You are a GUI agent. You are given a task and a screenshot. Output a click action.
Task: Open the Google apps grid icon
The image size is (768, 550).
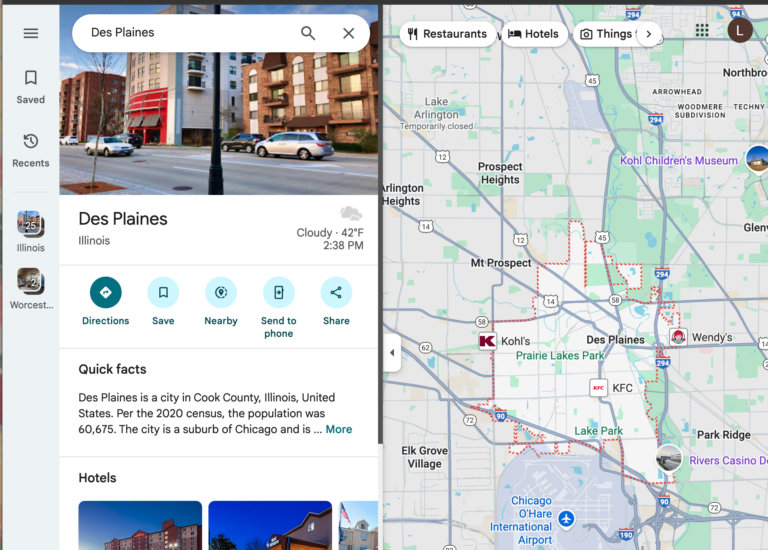[702, 30]
